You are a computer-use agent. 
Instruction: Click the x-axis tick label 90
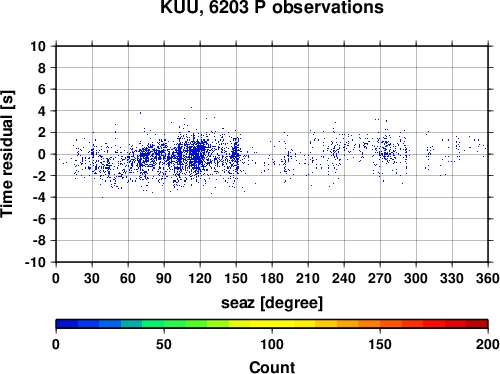164,278
